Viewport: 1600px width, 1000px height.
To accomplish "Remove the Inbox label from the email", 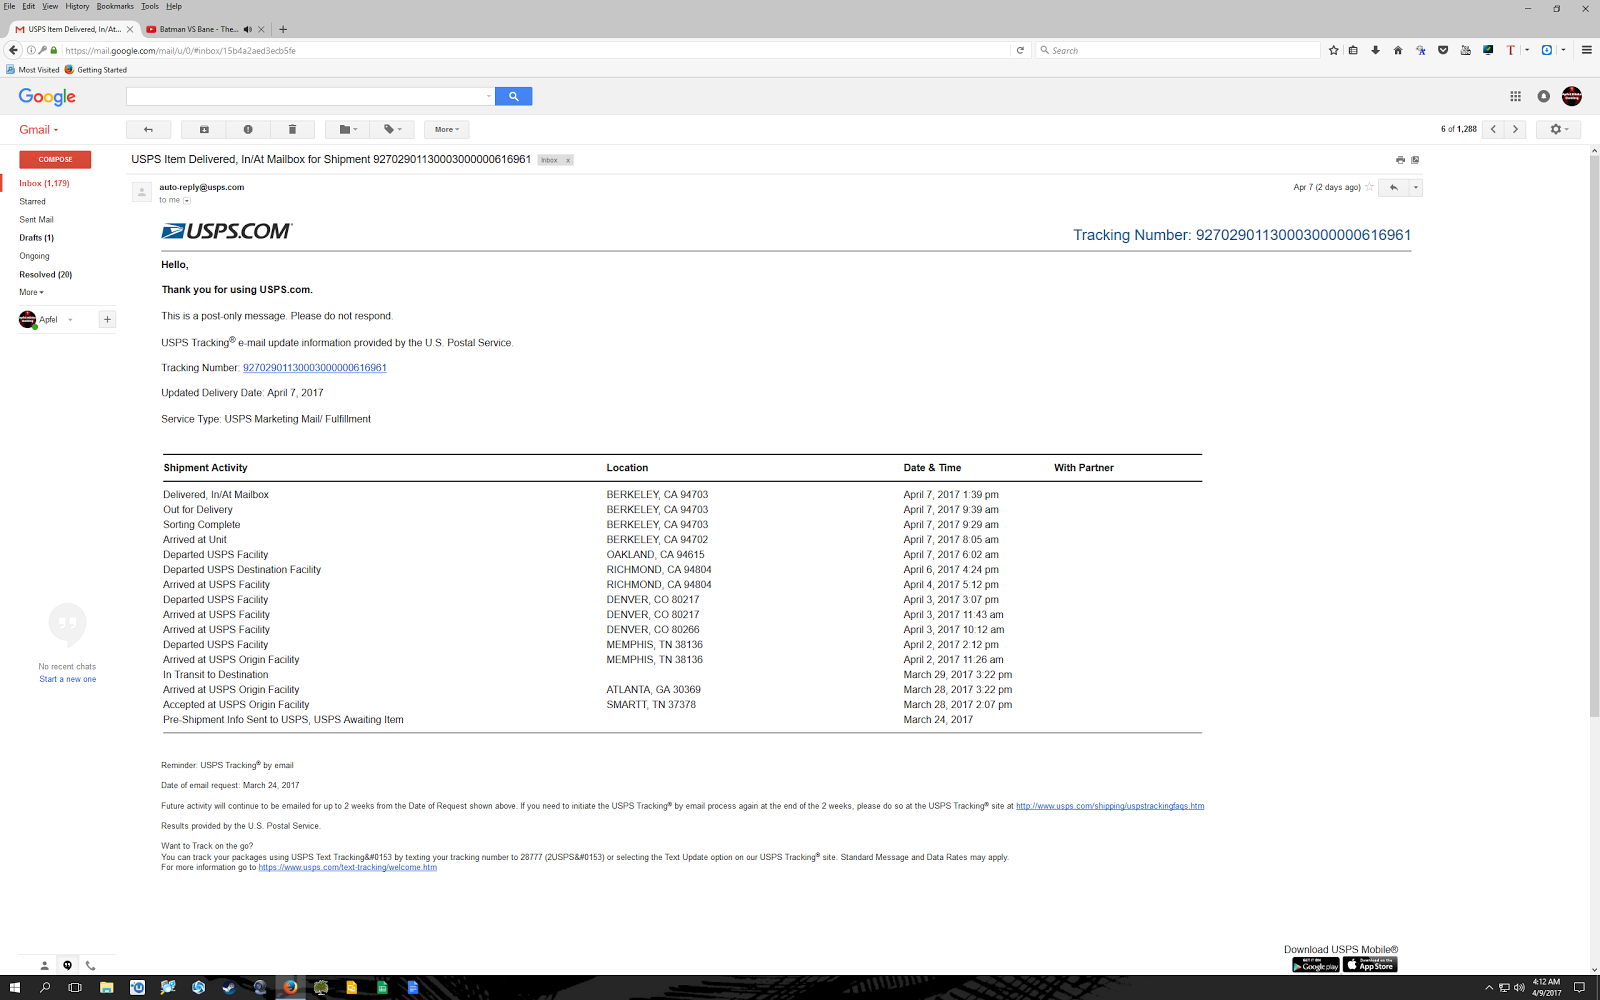I will 568,160.
